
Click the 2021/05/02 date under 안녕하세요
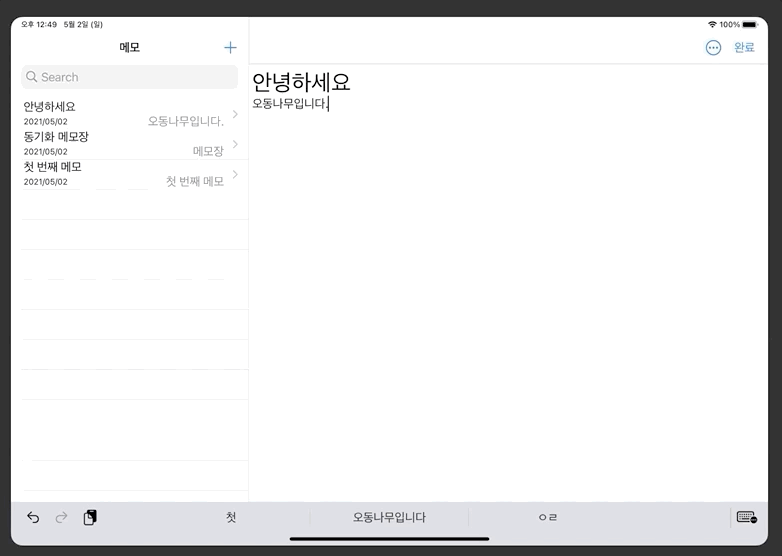coord(45,122)
